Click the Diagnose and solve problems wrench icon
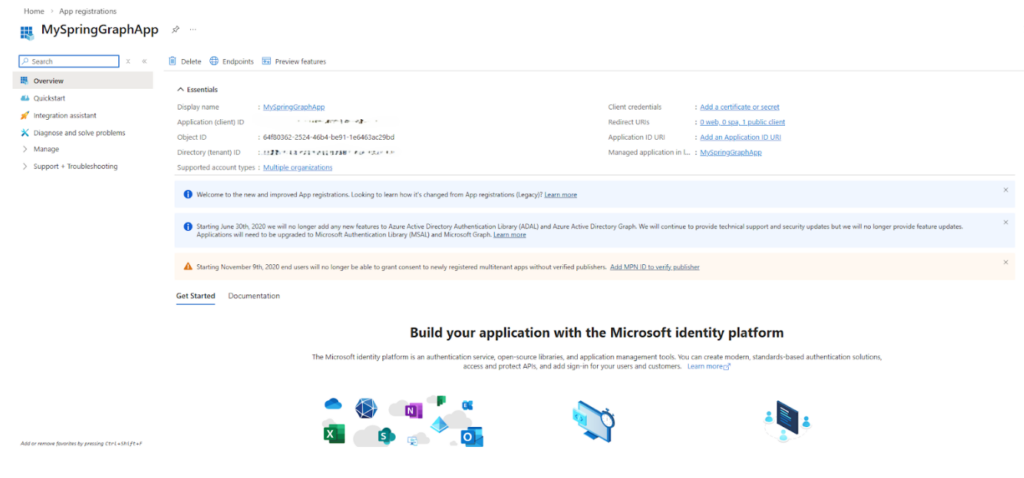This screenshot has width=1024, height=478. 25,133
